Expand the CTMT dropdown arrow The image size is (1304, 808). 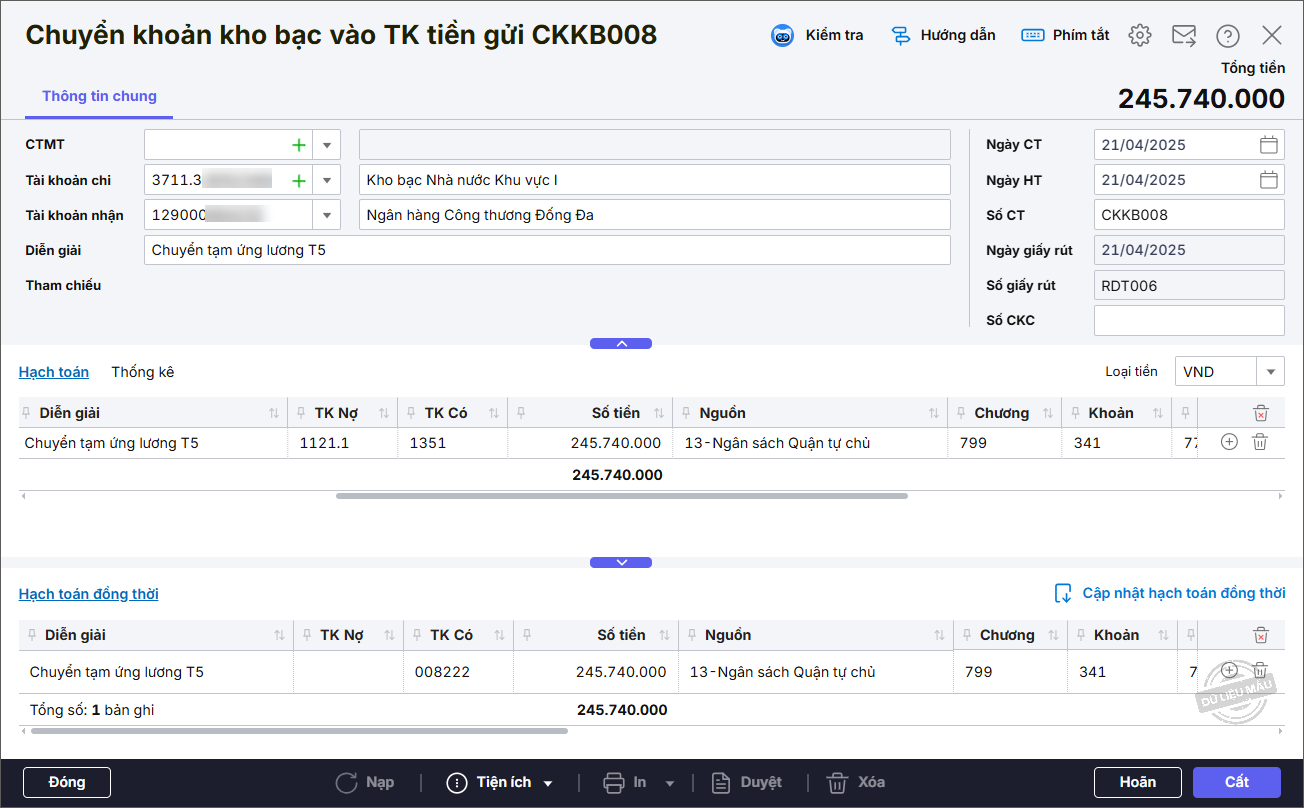click(x=327, y=145)
